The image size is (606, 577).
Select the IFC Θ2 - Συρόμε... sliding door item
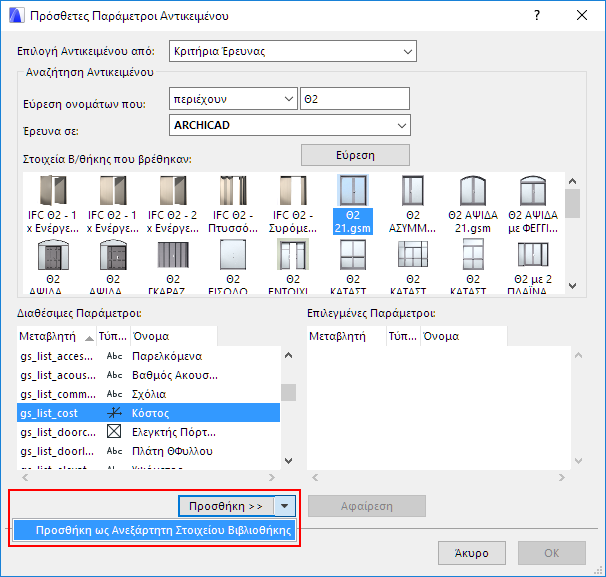tap(293, 204)
